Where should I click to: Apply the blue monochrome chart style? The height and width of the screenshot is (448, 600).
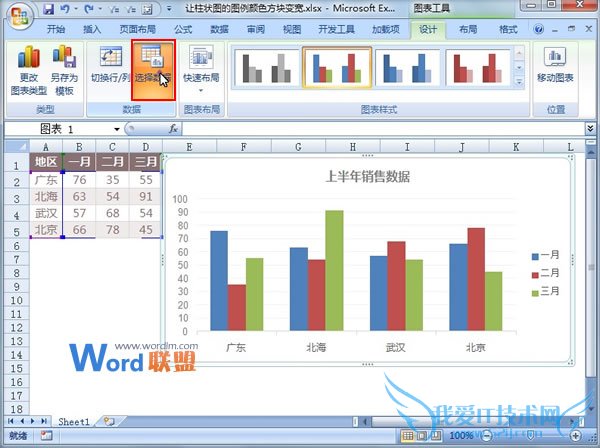407,68
